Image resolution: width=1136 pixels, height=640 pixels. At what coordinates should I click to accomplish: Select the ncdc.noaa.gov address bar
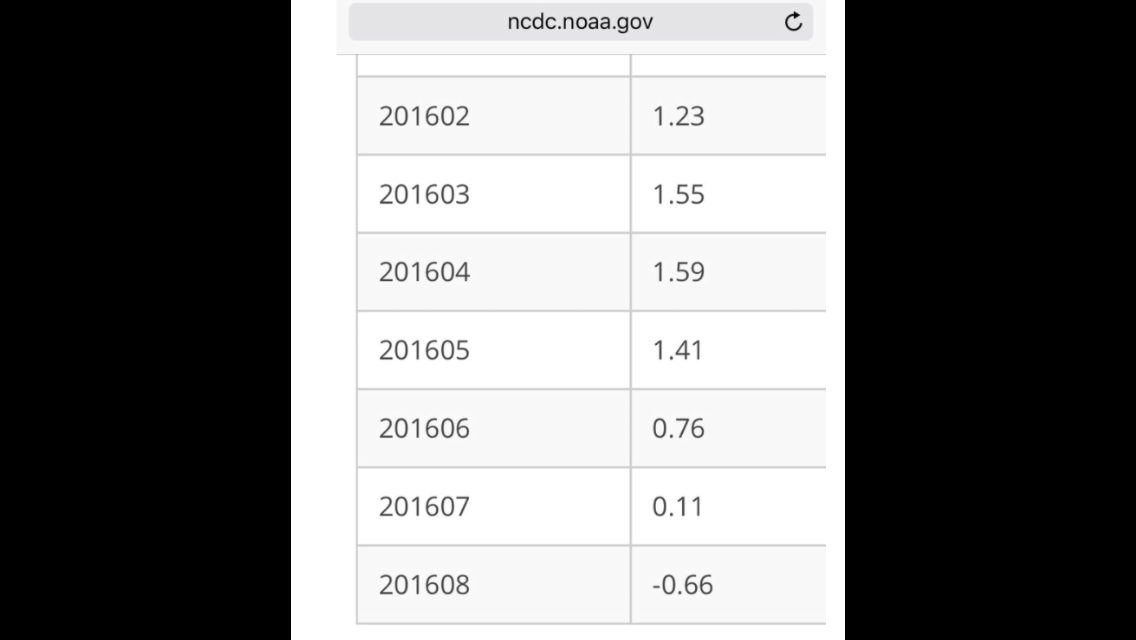[580, 22]
